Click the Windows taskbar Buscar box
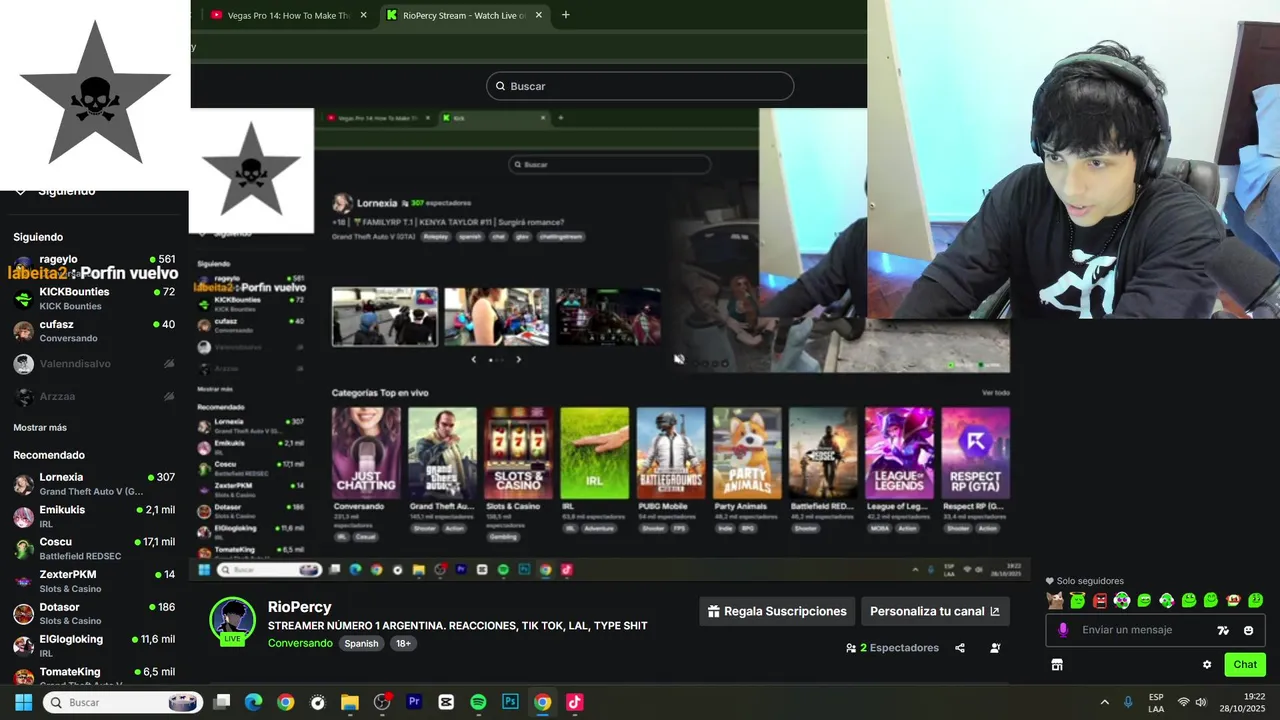The width and height of the screenshot is (1280, 720). click(x=123, y=702)
